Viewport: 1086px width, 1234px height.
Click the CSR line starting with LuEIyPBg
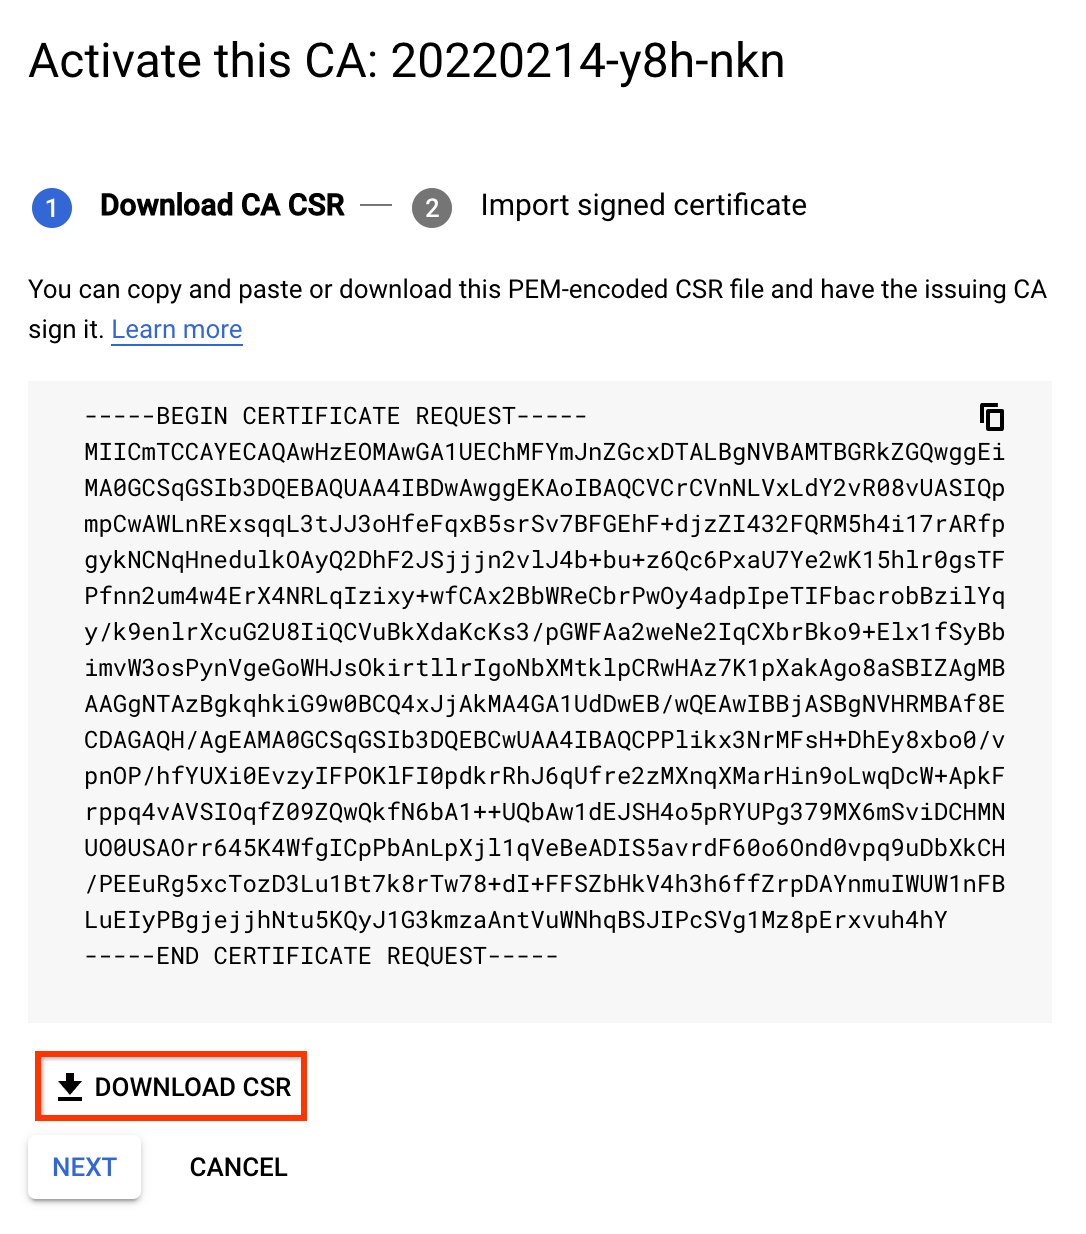click(x=515, y=920)
